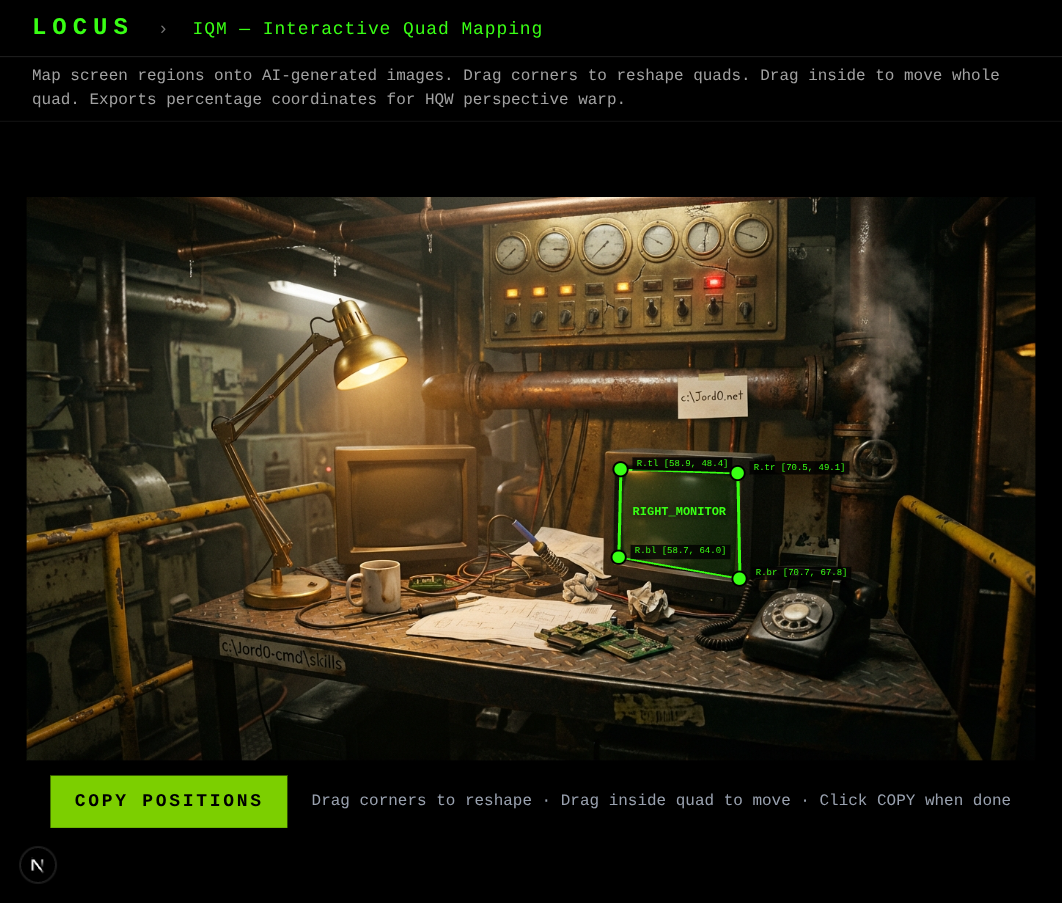Click the c:\Jord0.net sticky note

tap(712, 396)
